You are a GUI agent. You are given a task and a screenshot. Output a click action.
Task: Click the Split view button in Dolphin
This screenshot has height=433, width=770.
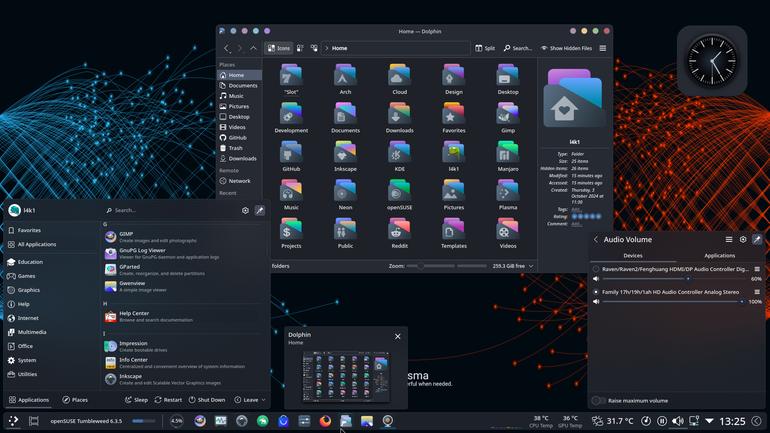(x=485, y=48)
